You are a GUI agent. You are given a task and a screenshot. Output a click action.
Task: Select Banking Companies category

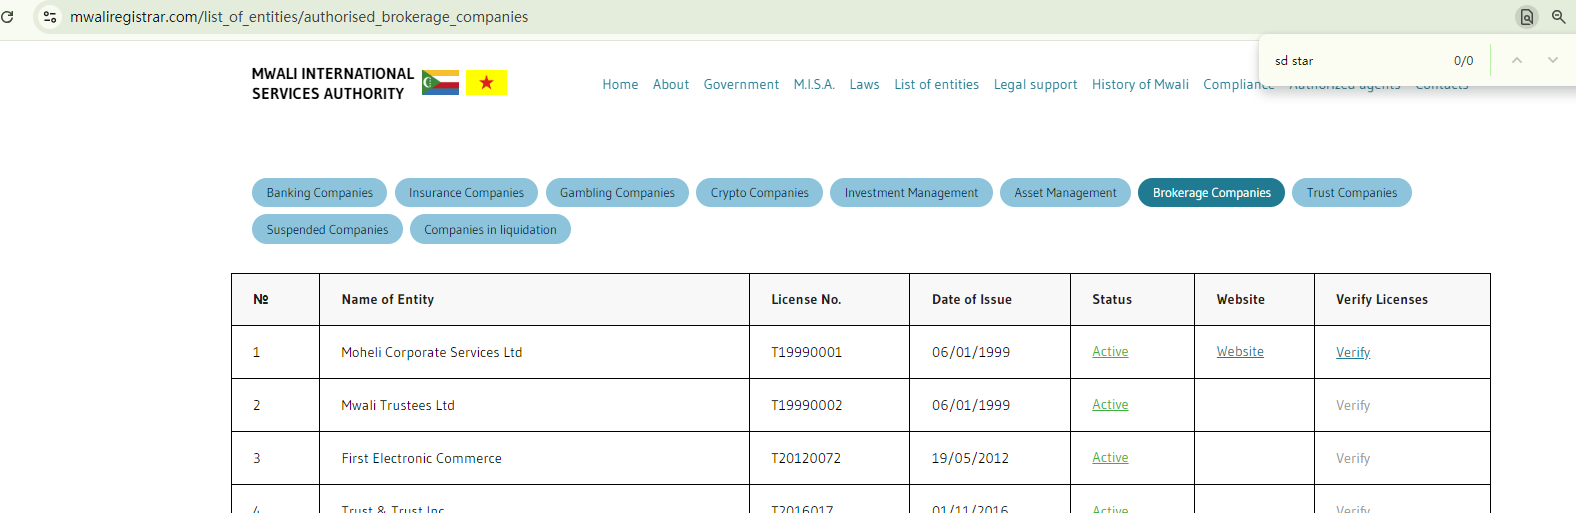pos(319,193)
